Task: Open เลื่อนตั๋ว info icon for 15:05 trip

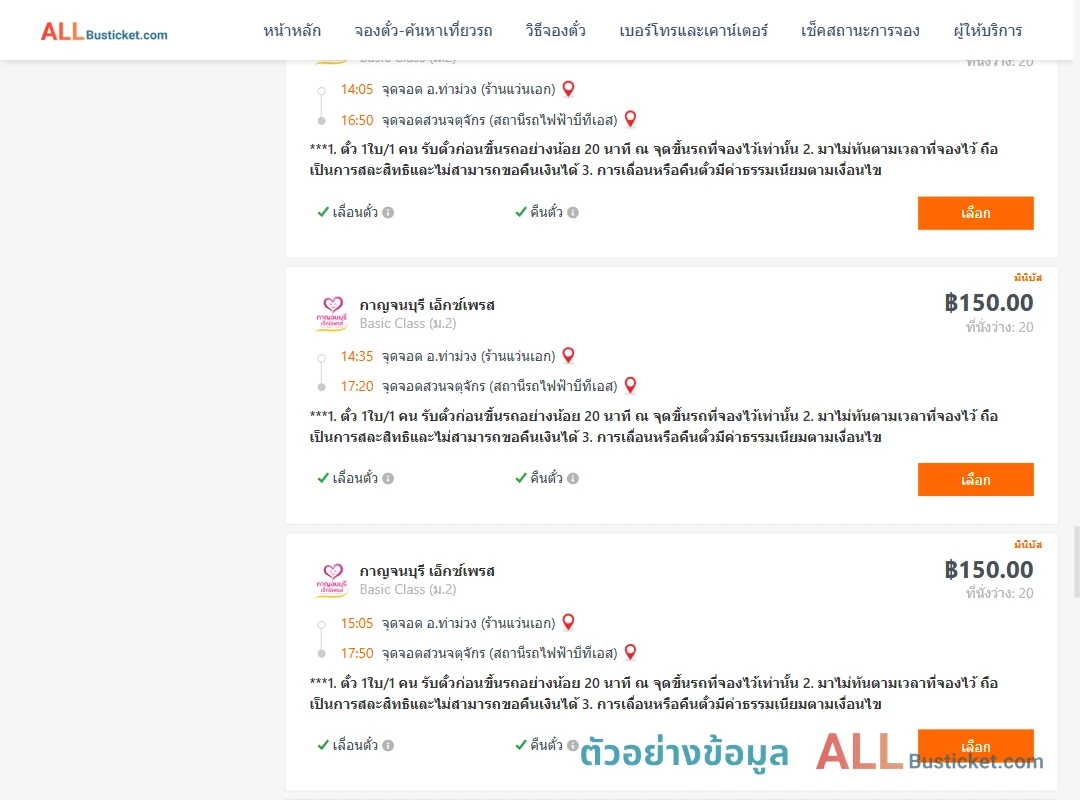Action: tap(388, 745)
